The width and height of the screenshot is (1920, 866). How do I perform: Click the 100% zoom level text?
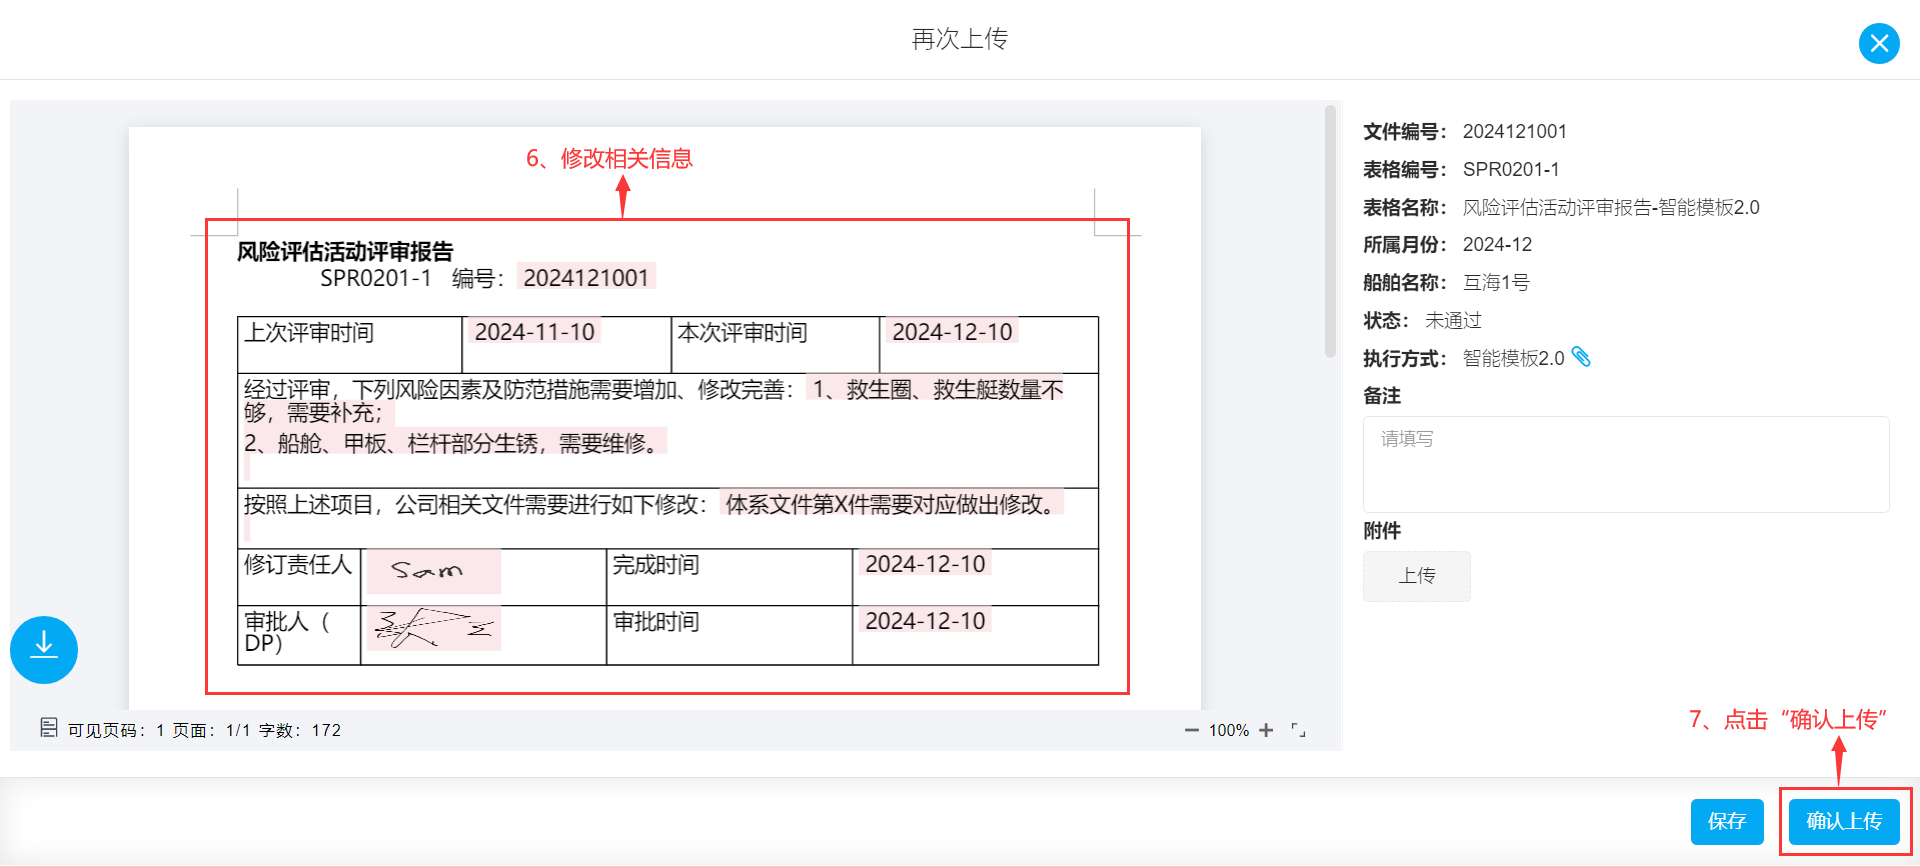pyautogui.click(x=1229, y=730)
